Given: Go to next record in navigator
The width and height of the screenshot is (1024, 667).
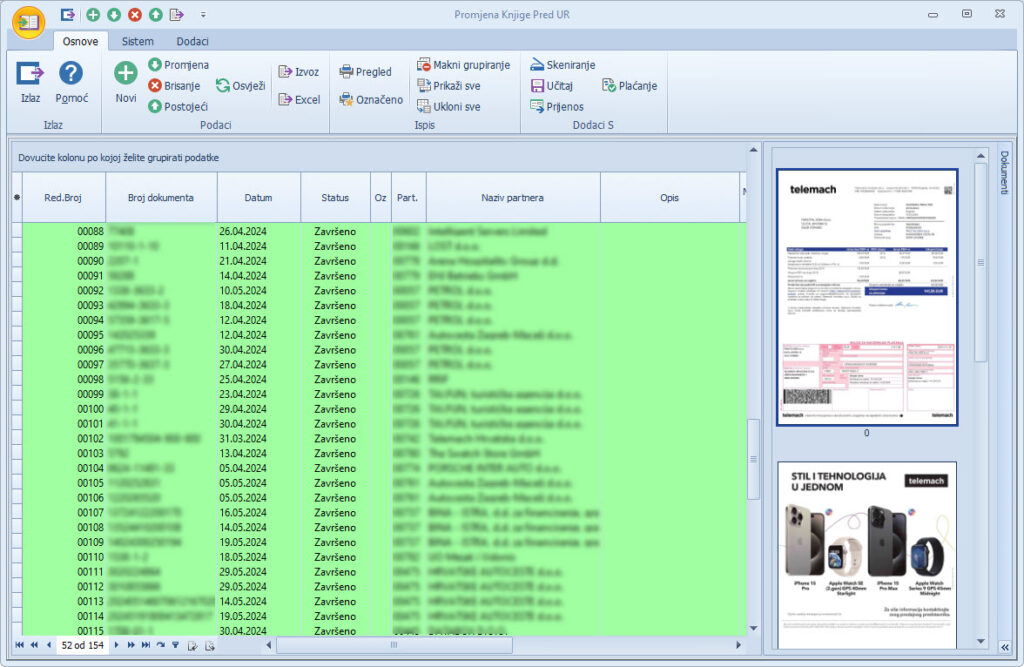Looking at the screenshot, I should 116,646.
